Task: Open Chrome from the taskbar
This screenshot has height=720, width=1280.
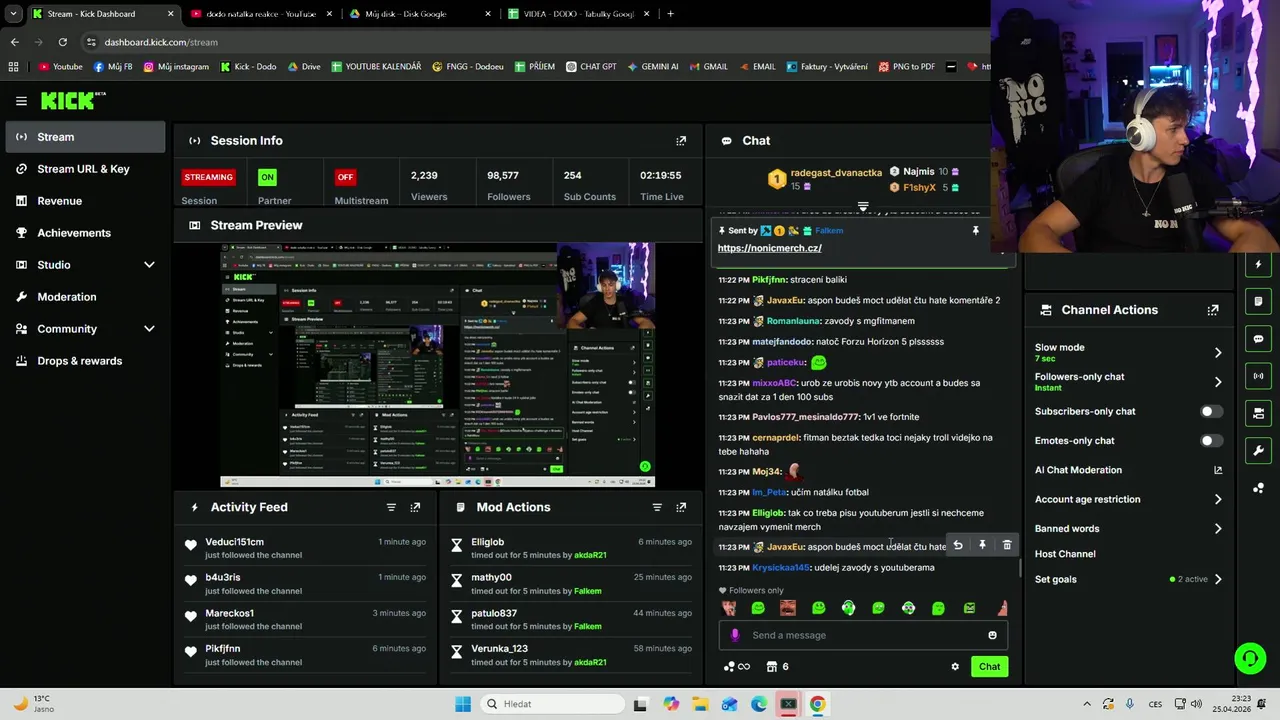Action: click(817, 704)
